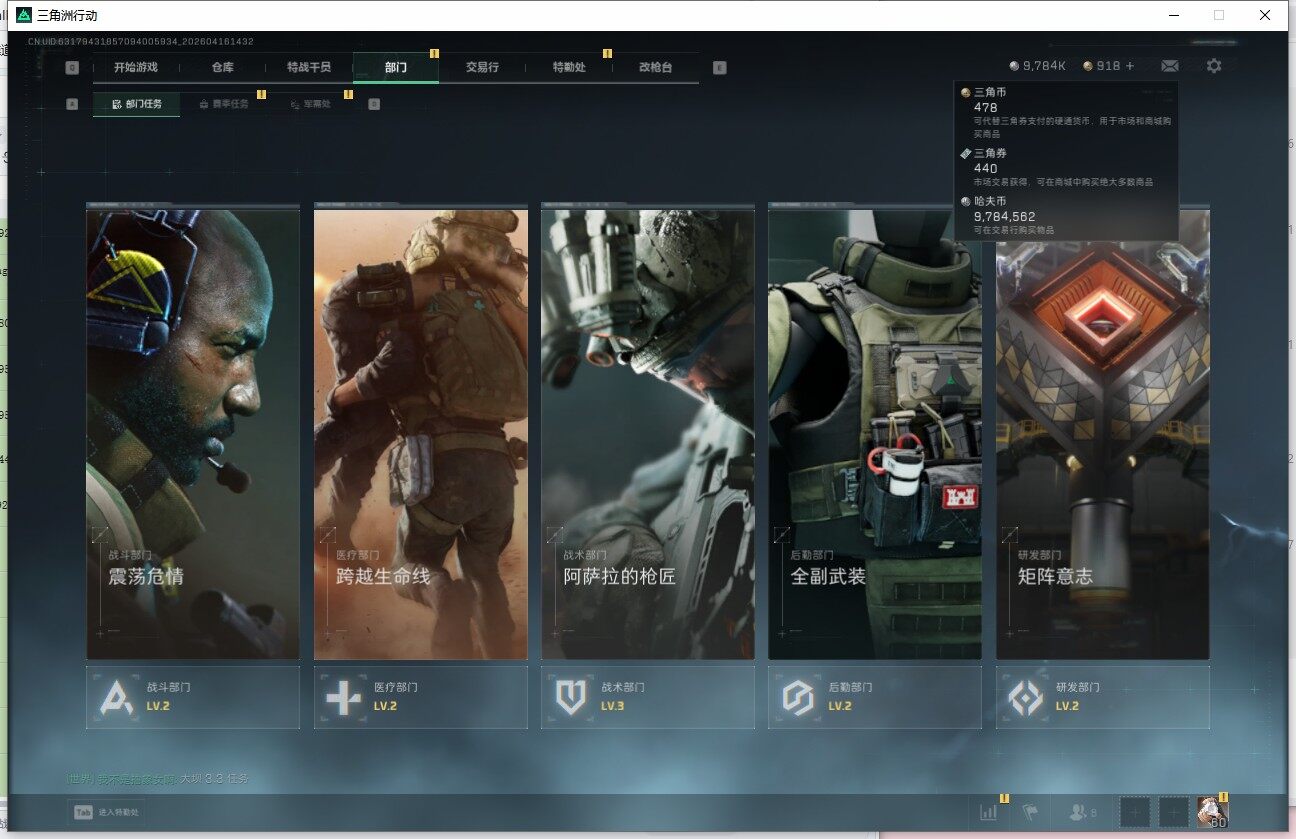This screenshot has height=839, width=1296.
Task: Click the 战斗部门 LV.2 panel
Action: click(193, 697)
